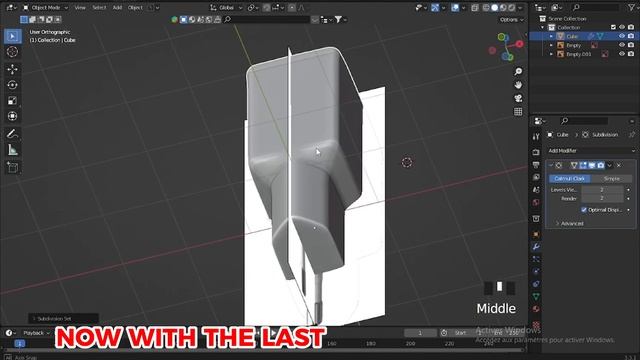Hide the Cube object with eye icon

pos(622,36)
